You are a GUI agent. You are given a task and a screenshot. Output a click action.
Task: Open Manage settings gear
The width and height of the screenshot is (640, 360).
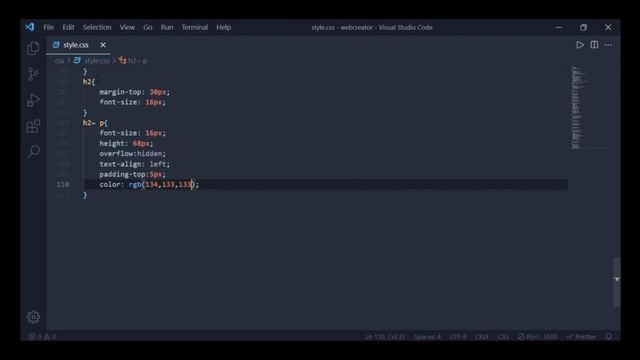click(33, 317)
